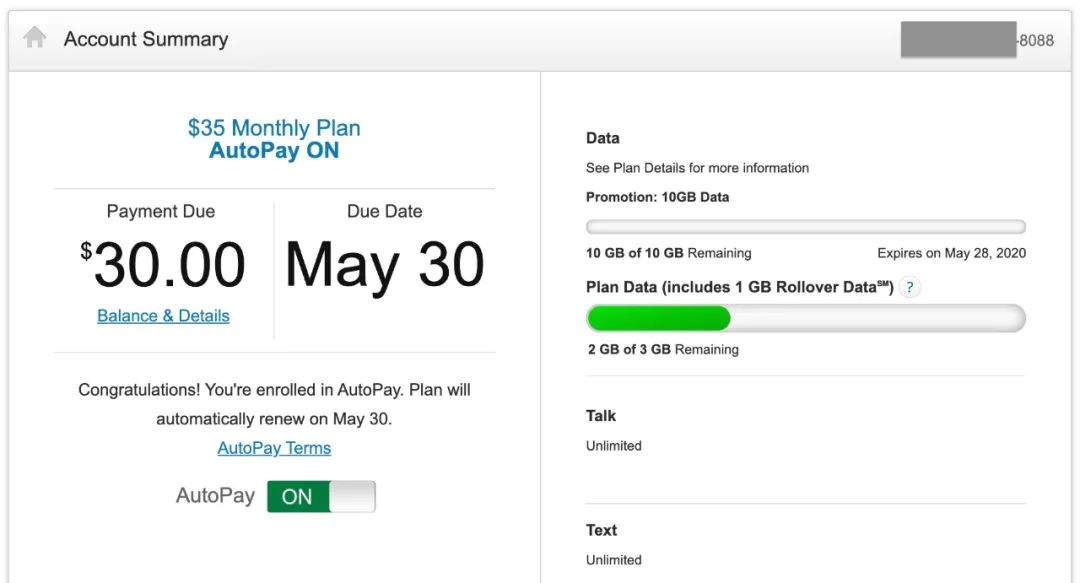The height and width of the screenshot is (583, 1080).
Task: Open the Balance & Details link
Action: (163, 316)
